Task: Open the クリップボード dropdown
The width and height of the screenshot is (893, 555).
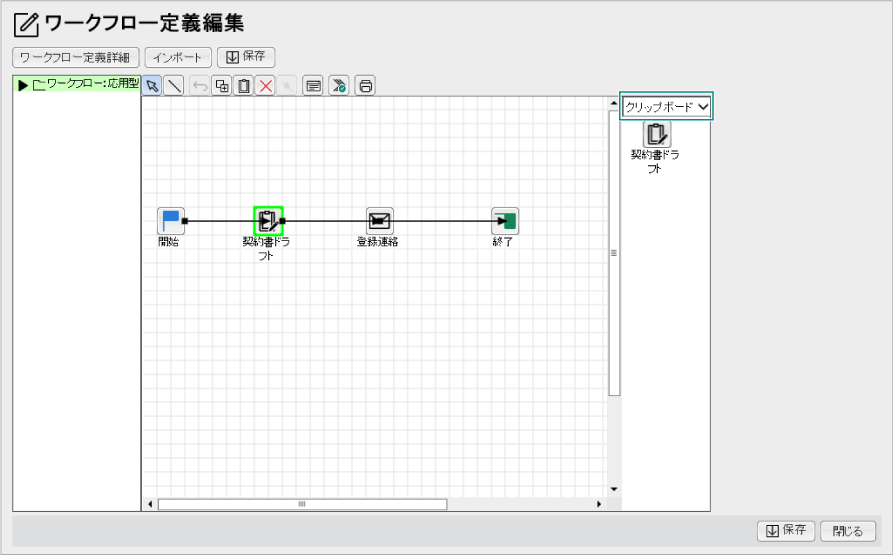Action: (x=667, y=106)
